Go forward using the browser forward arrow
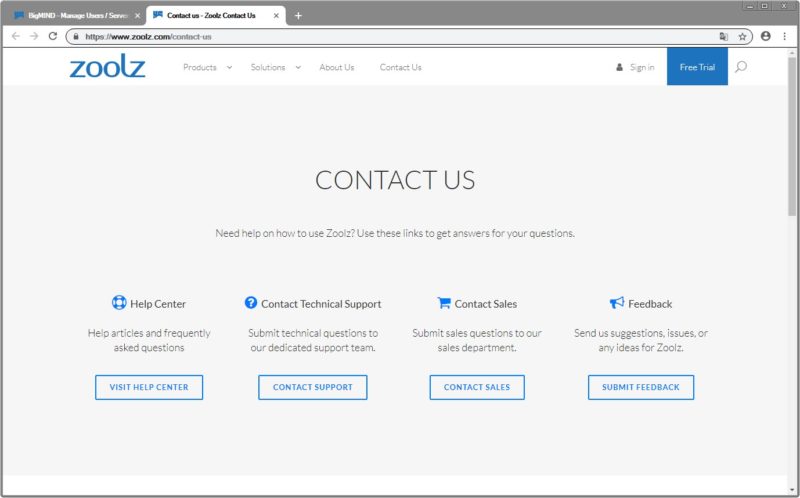 point(34,36)
